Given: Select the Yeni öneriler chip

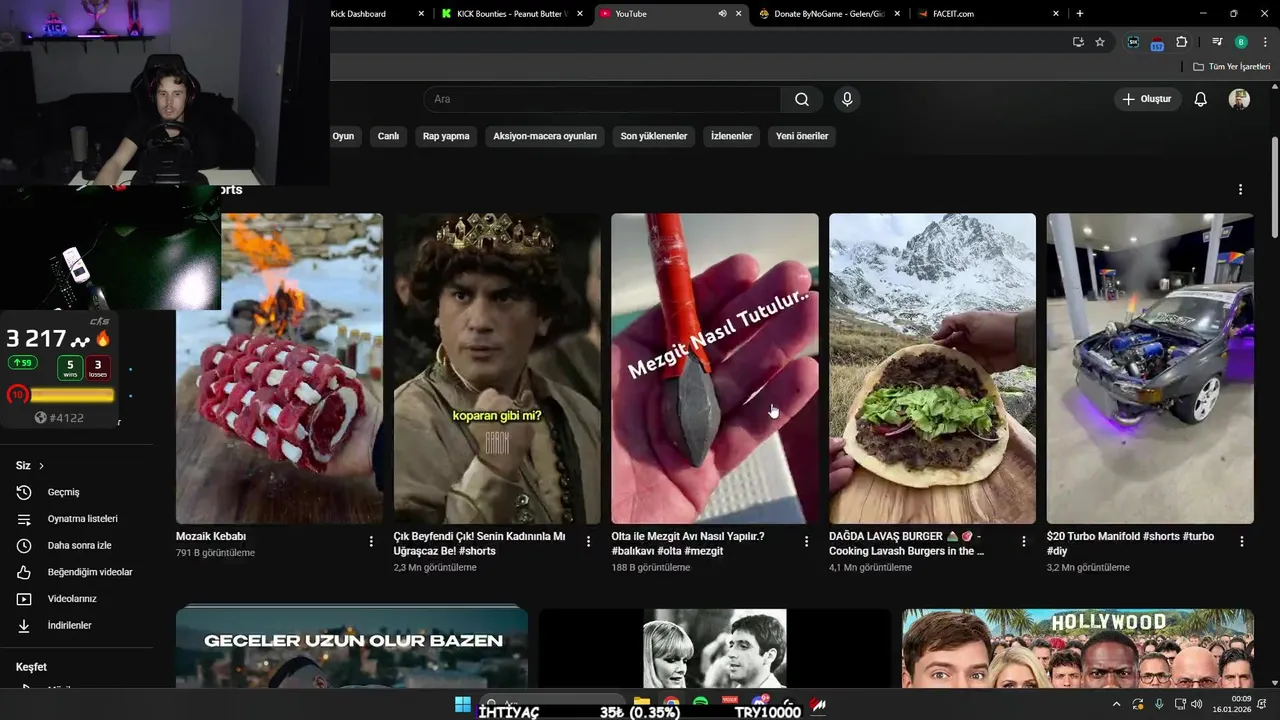Looking at the screenshot, I should pos(802,136).
